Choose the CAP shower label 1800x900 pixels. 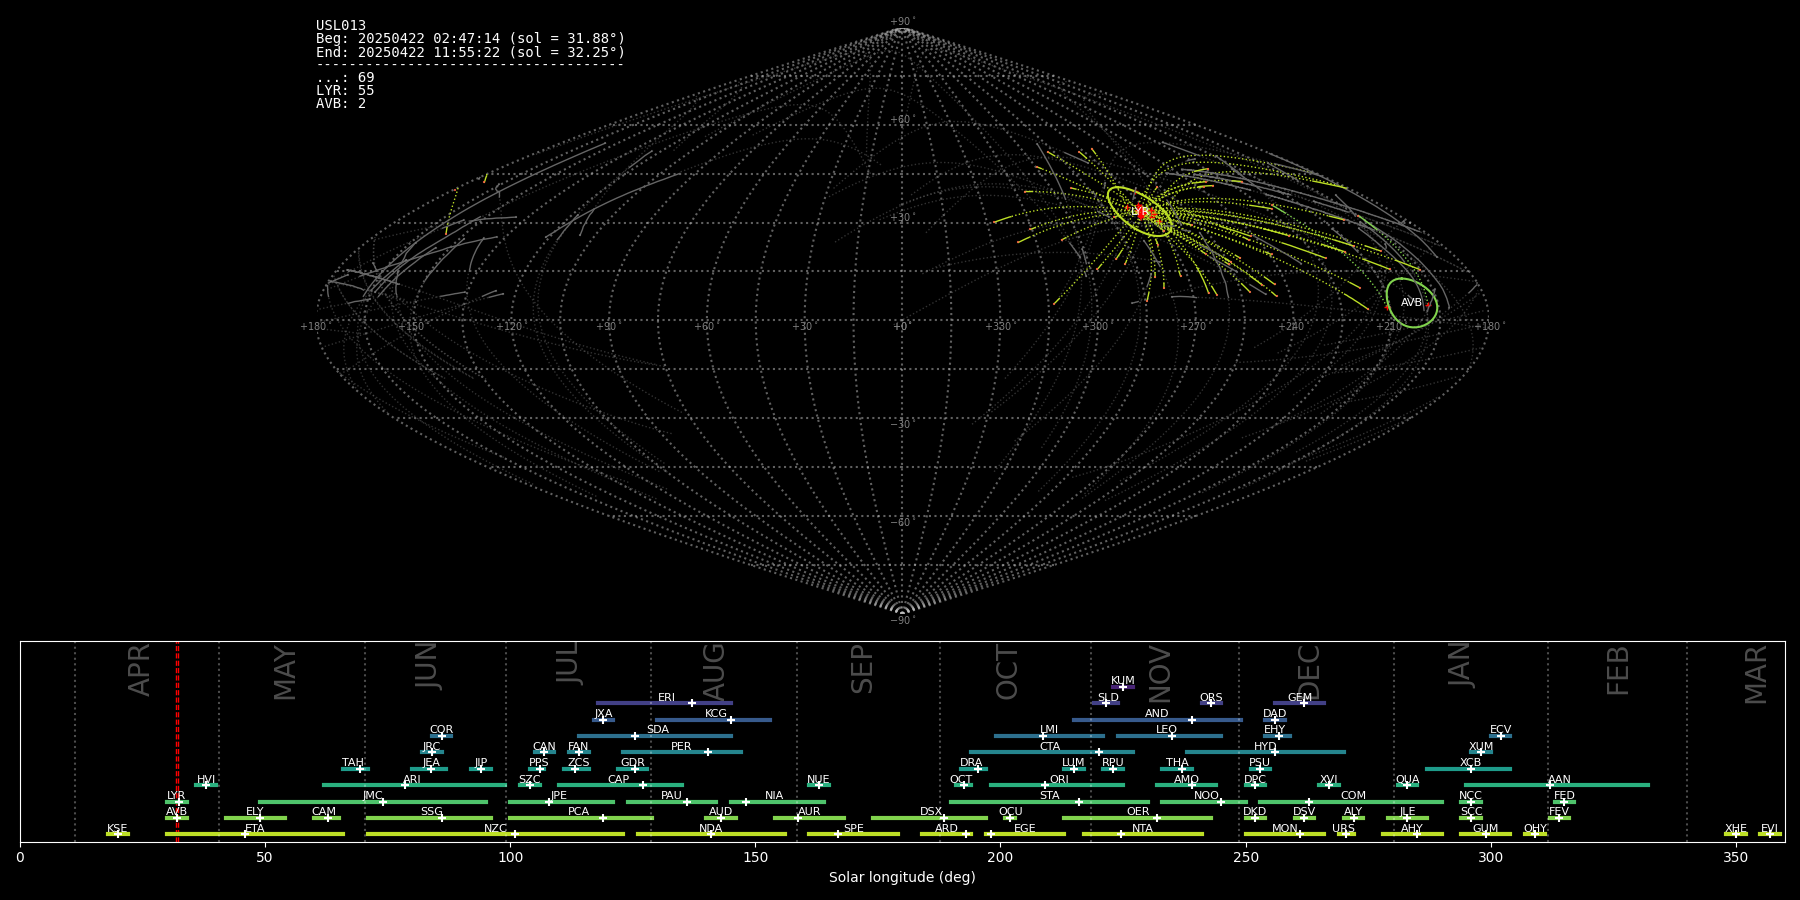point(619,780)
